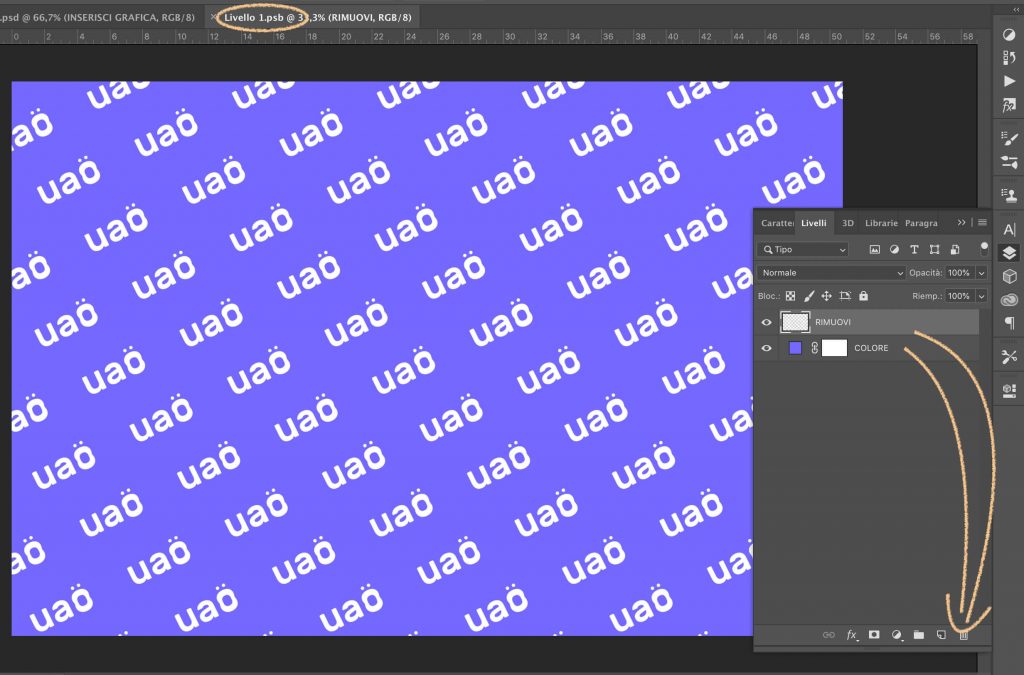Open the Tipo filter type dropdown

[x=804, y=249]
